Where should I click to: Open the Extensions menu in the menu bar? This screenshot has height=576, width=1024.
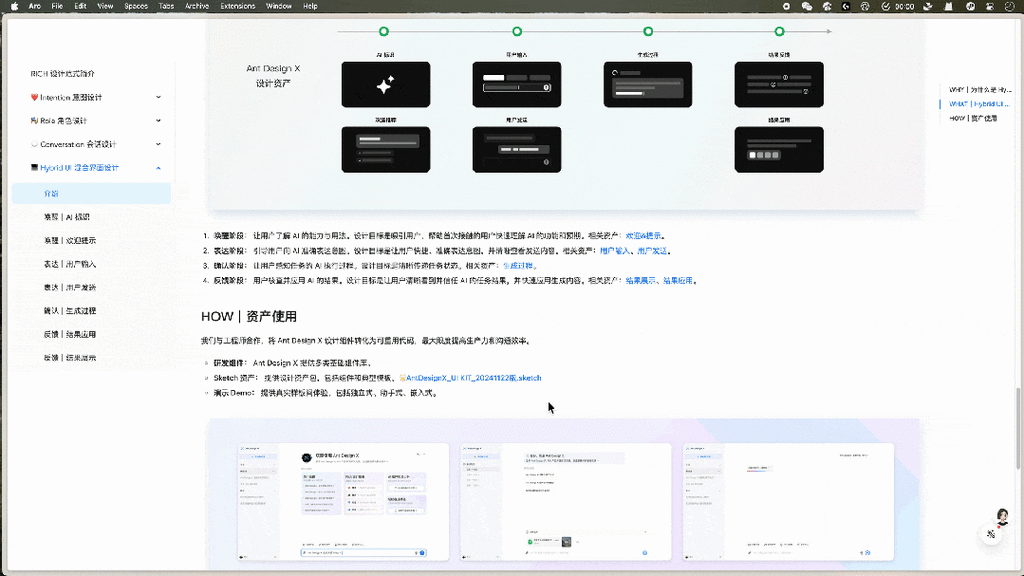pyautogui.click(x=237, y=5)
